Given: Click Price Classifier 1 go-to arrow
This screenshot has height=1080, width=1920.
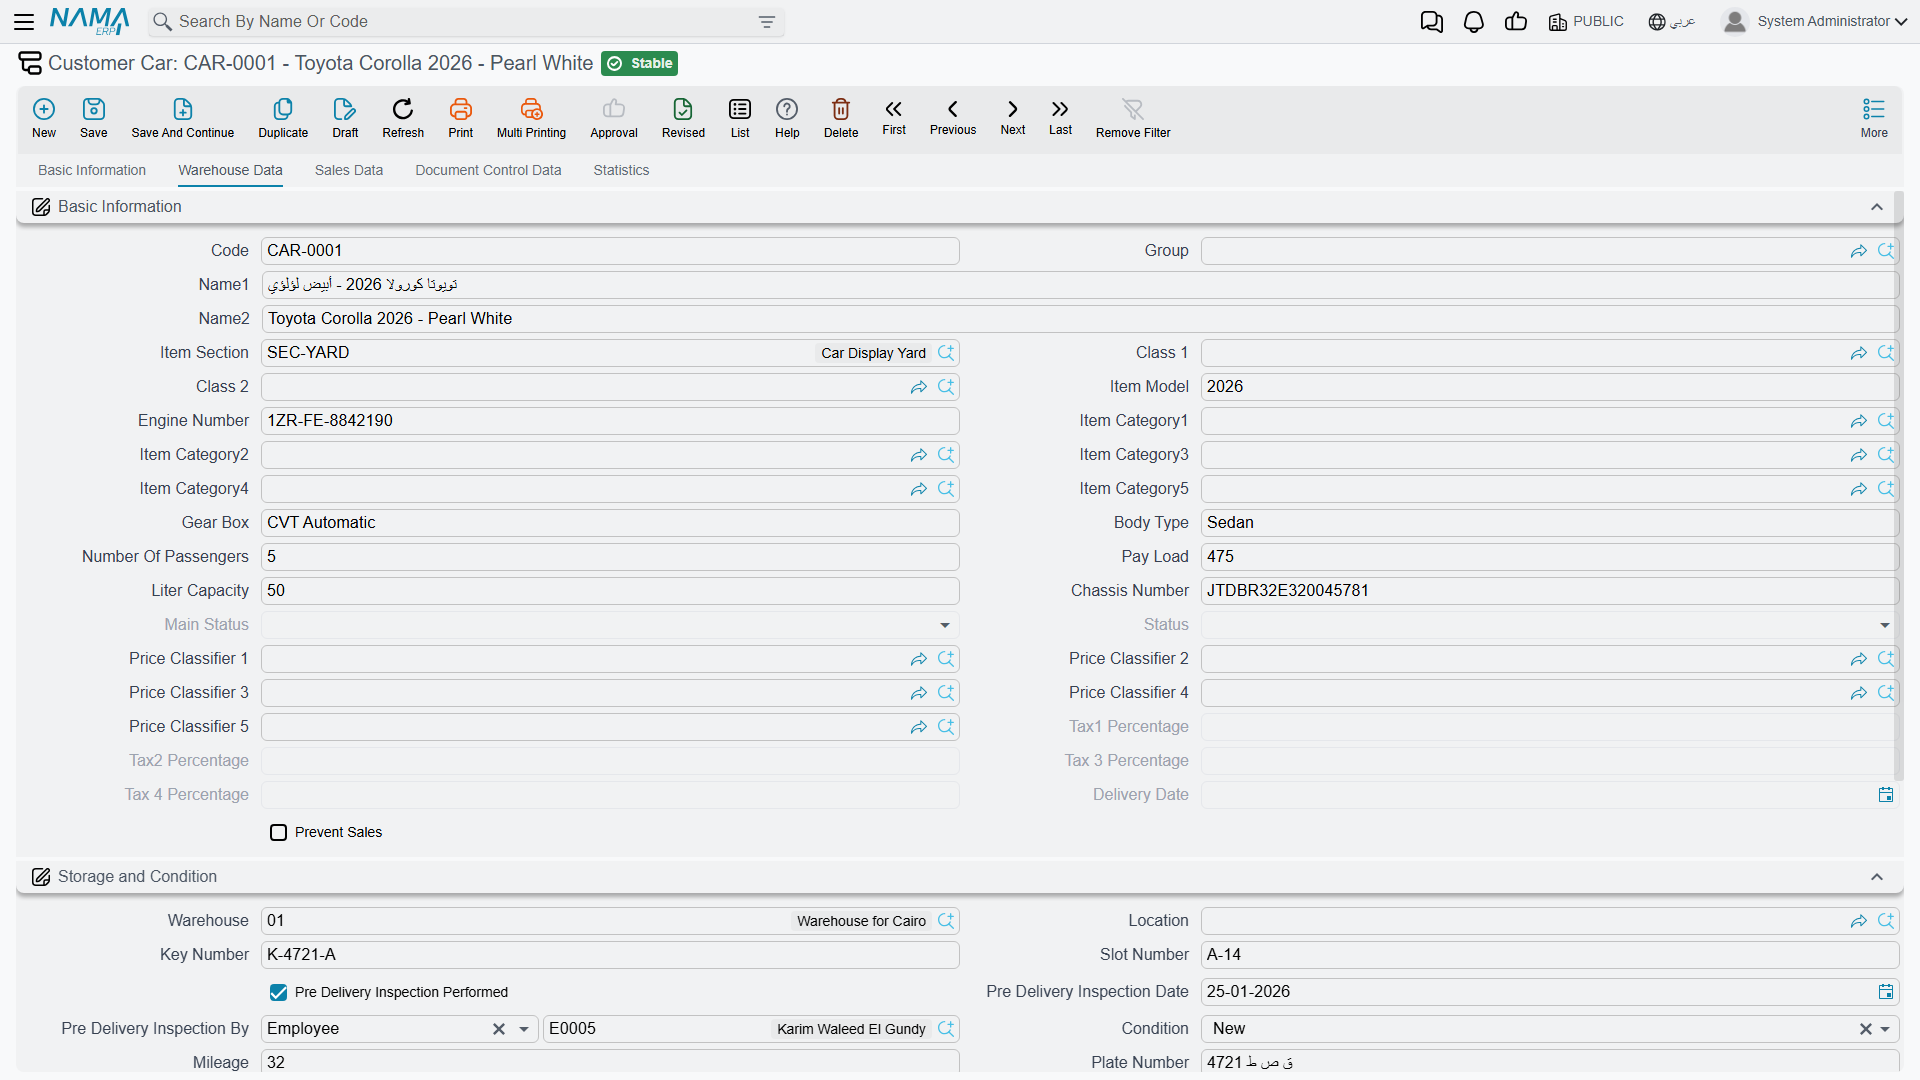Looking at the screenshot, I should coord(919,659).
